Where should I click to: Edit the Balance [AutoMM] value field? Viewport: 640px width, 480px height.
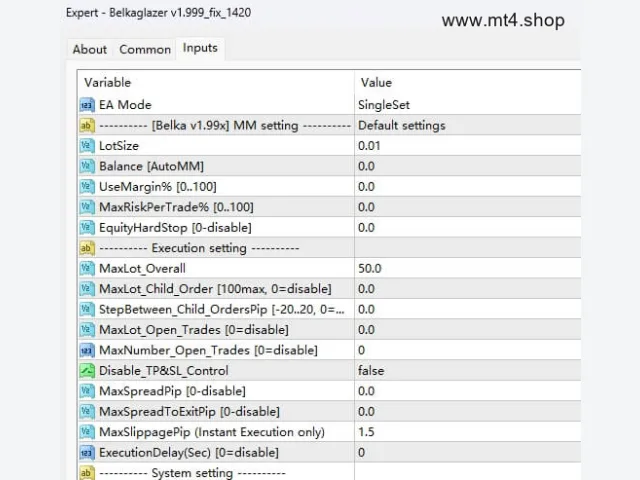468,166
